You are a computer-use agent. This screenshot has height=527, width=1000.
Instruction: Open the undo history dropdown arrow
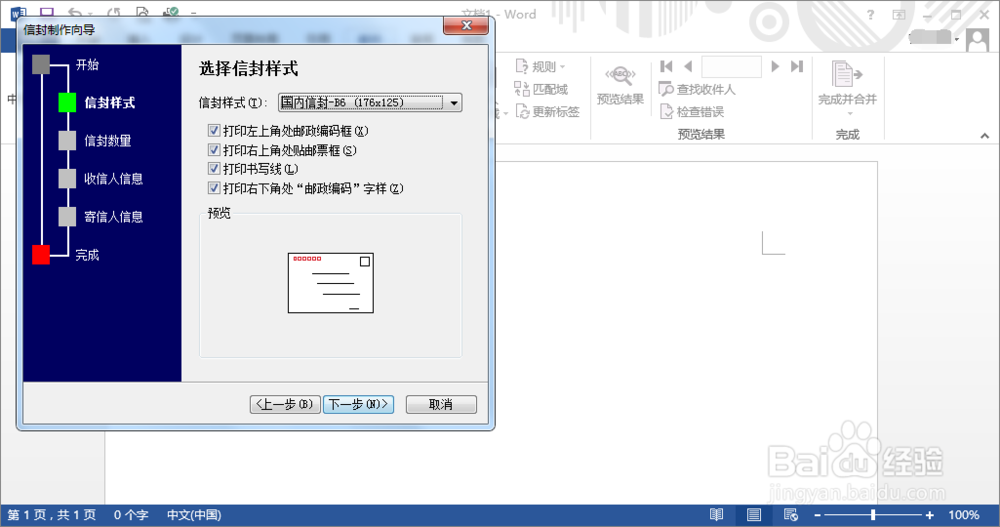pos(90,13)
